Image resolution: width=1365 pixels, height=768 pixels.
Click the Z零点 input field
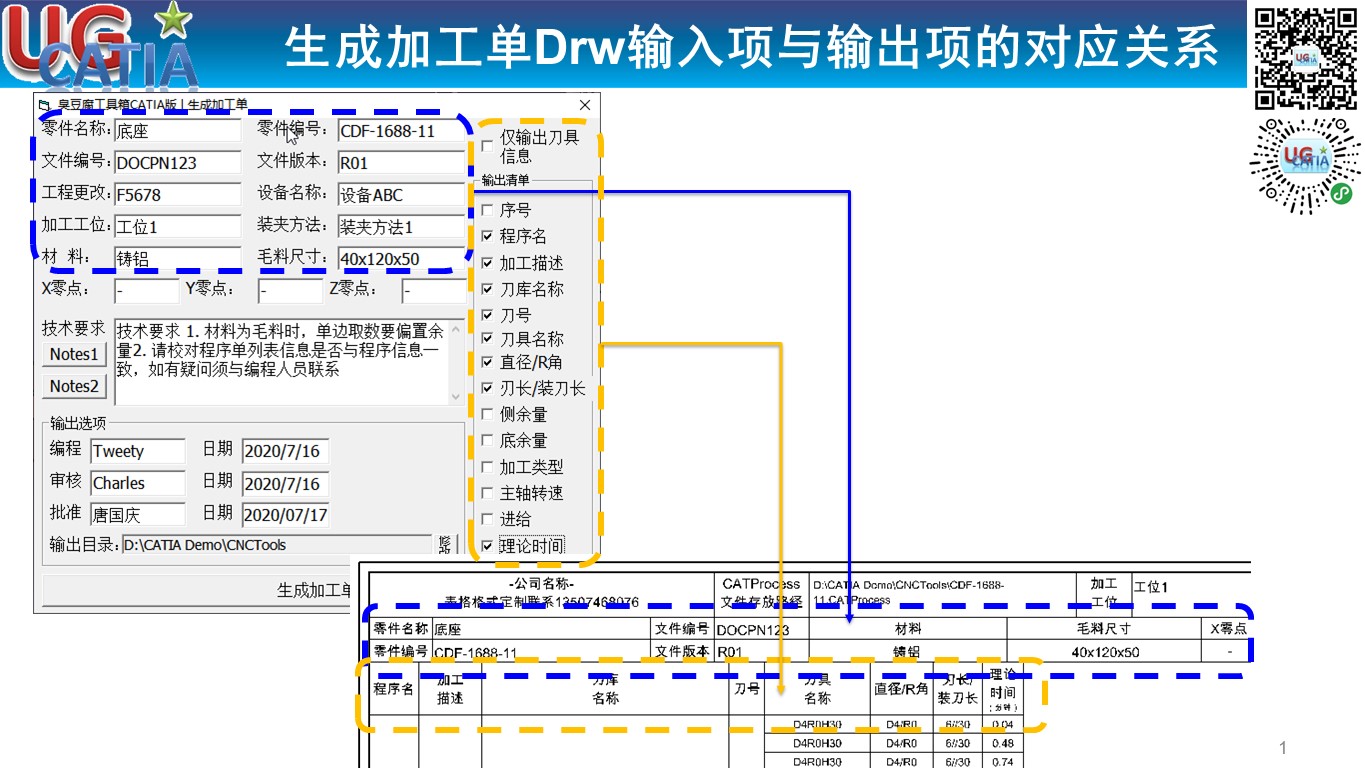click(x=434, y=291)
